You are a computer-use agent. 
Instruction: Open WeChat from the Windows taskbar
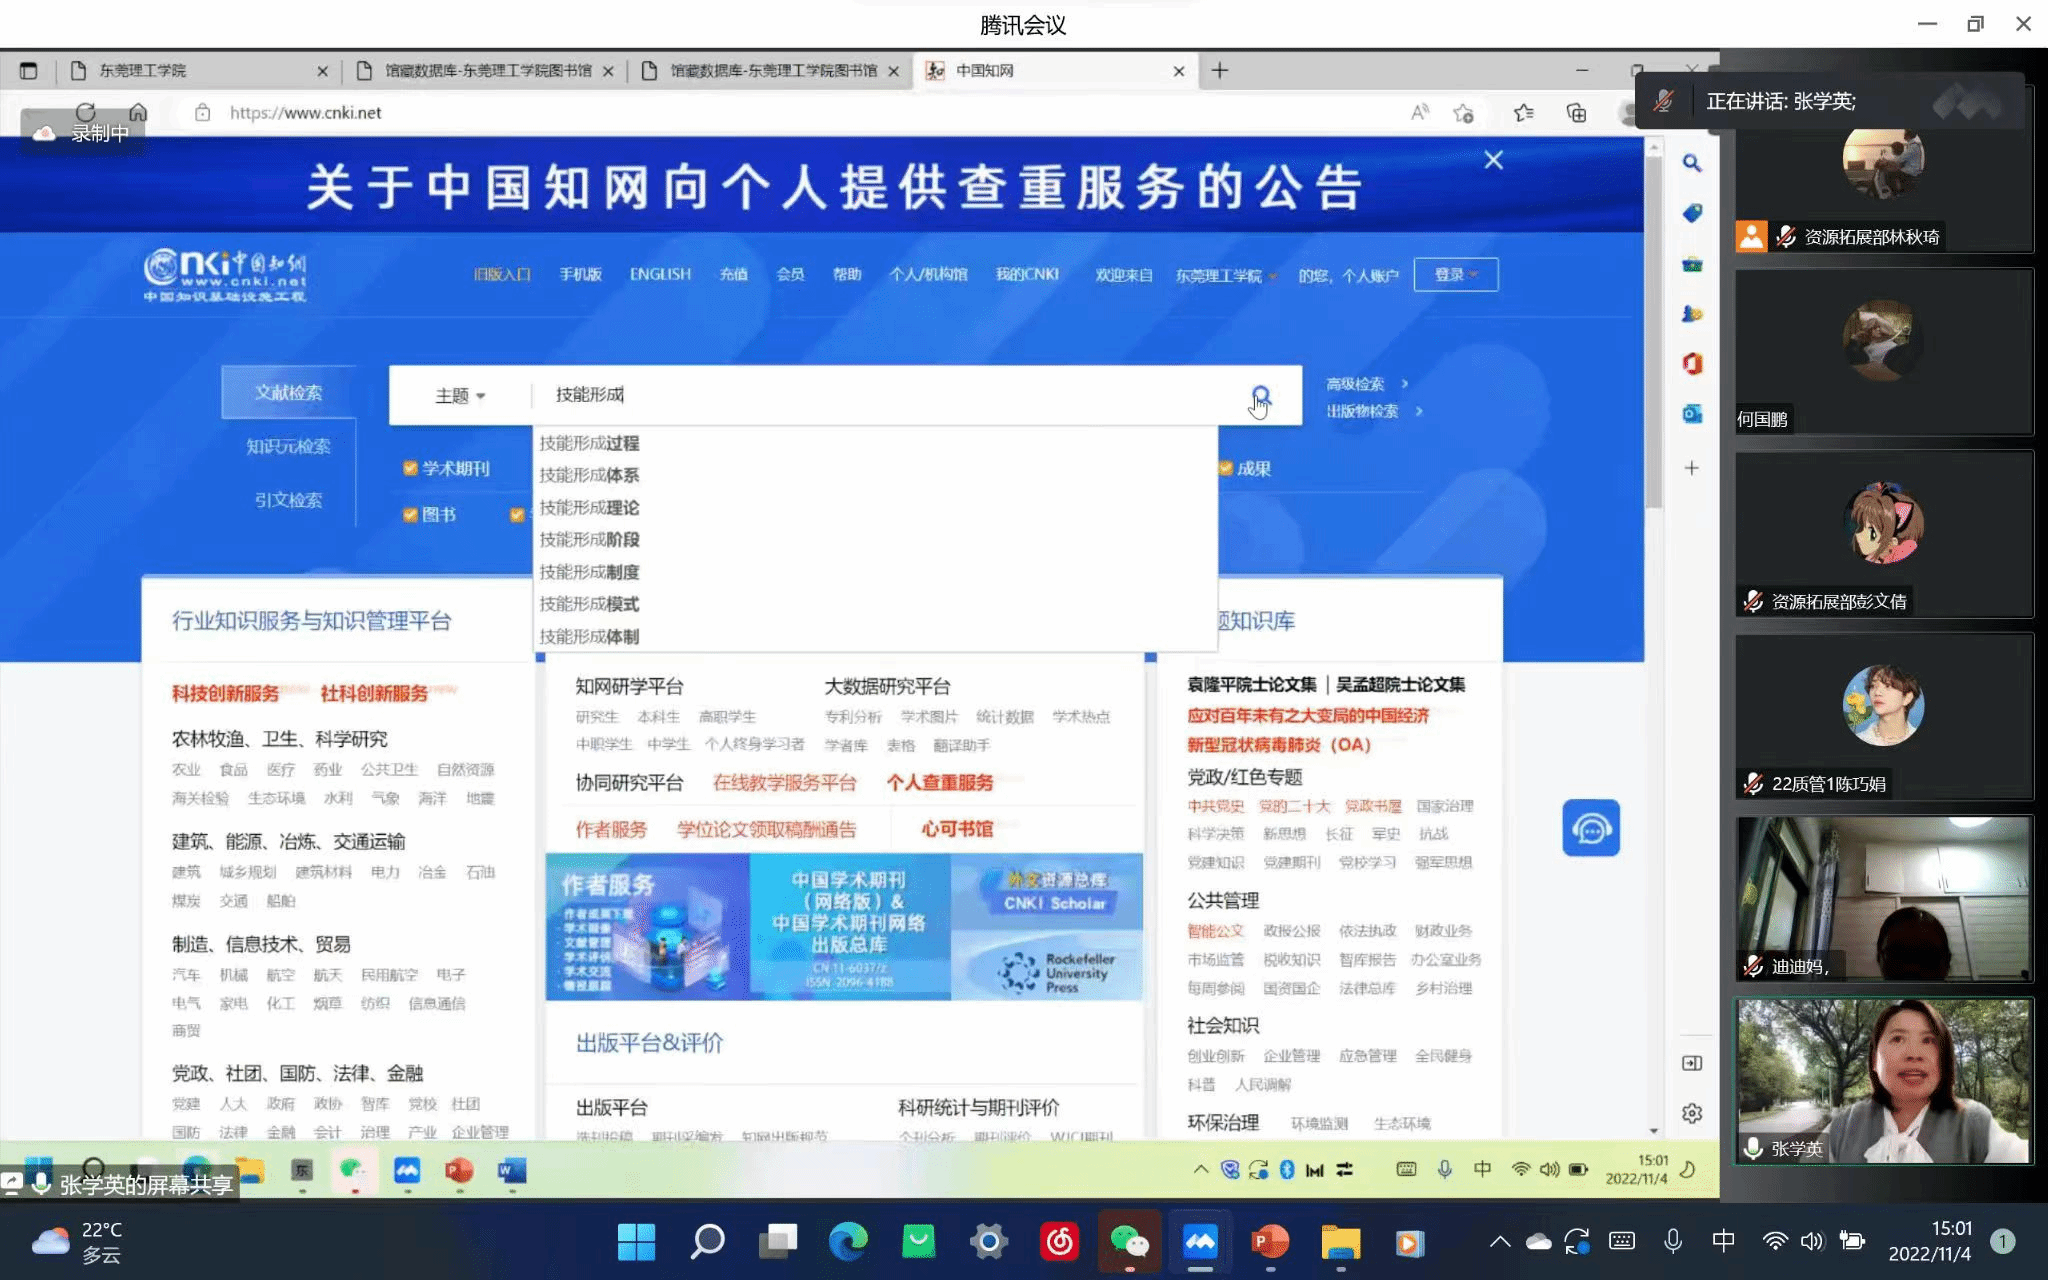[1130, 1242]
